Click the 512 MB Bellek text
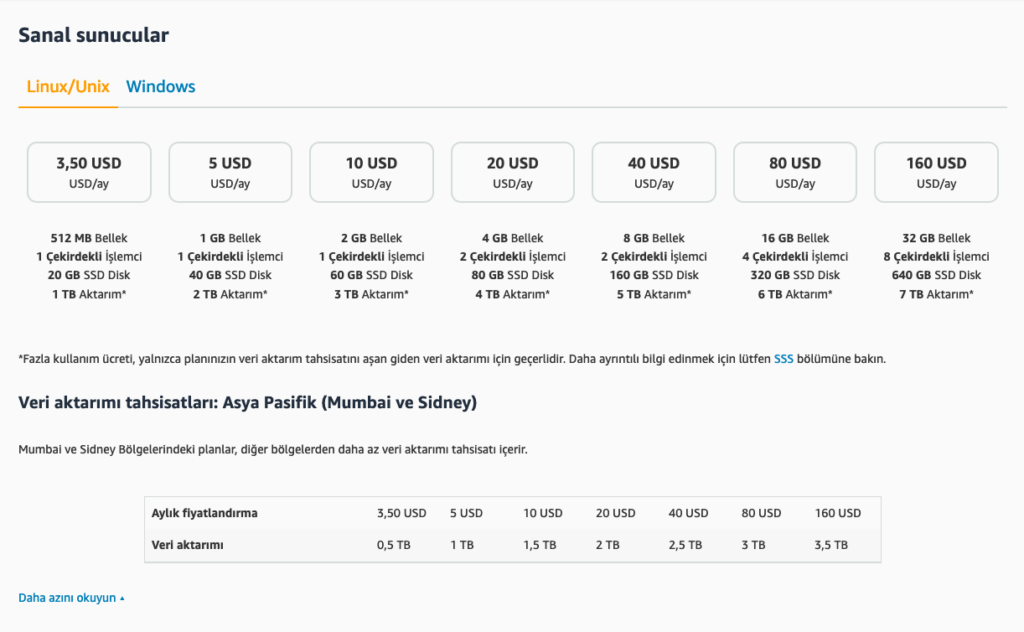Viewport: 1024px width, 632px height. point(89,238)
